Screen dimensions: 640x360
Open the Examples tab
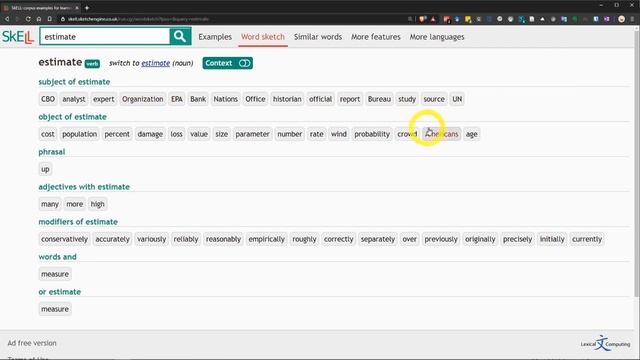click(x=215, y=37)
